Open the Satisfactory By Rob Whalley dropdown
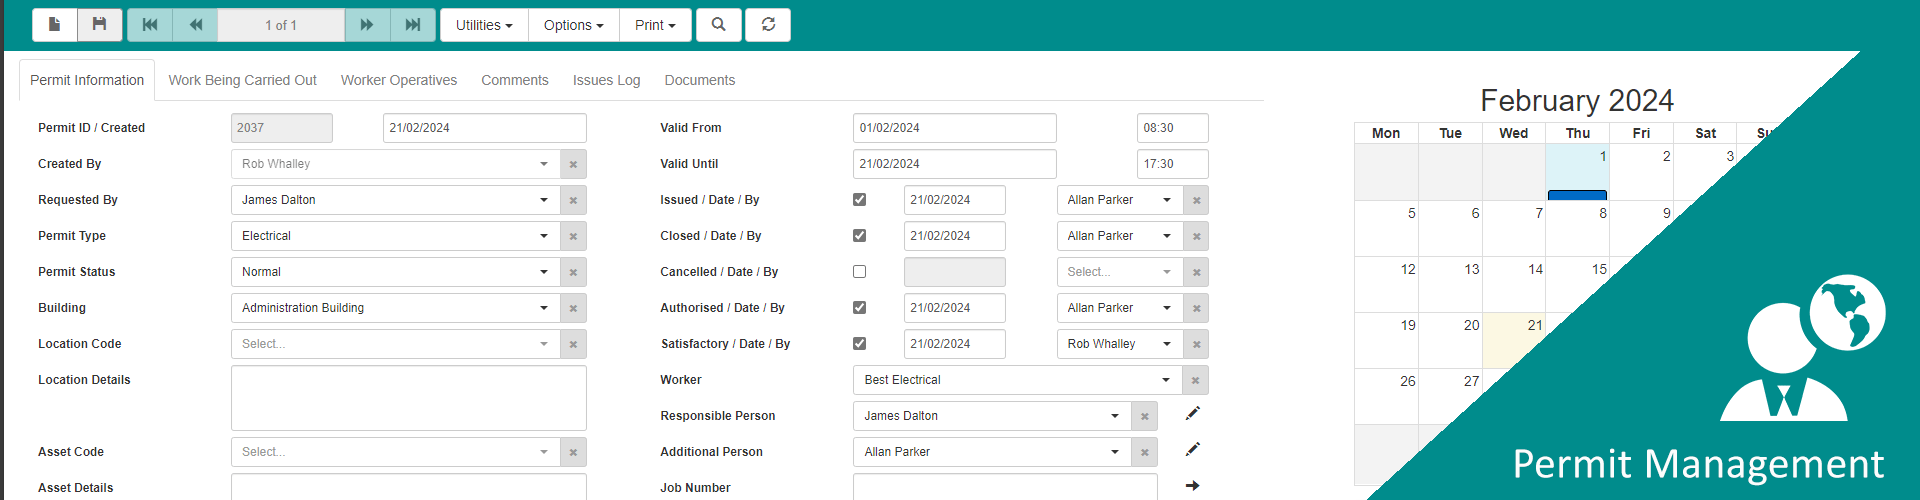The image size is (1920, 500). 1120,344
